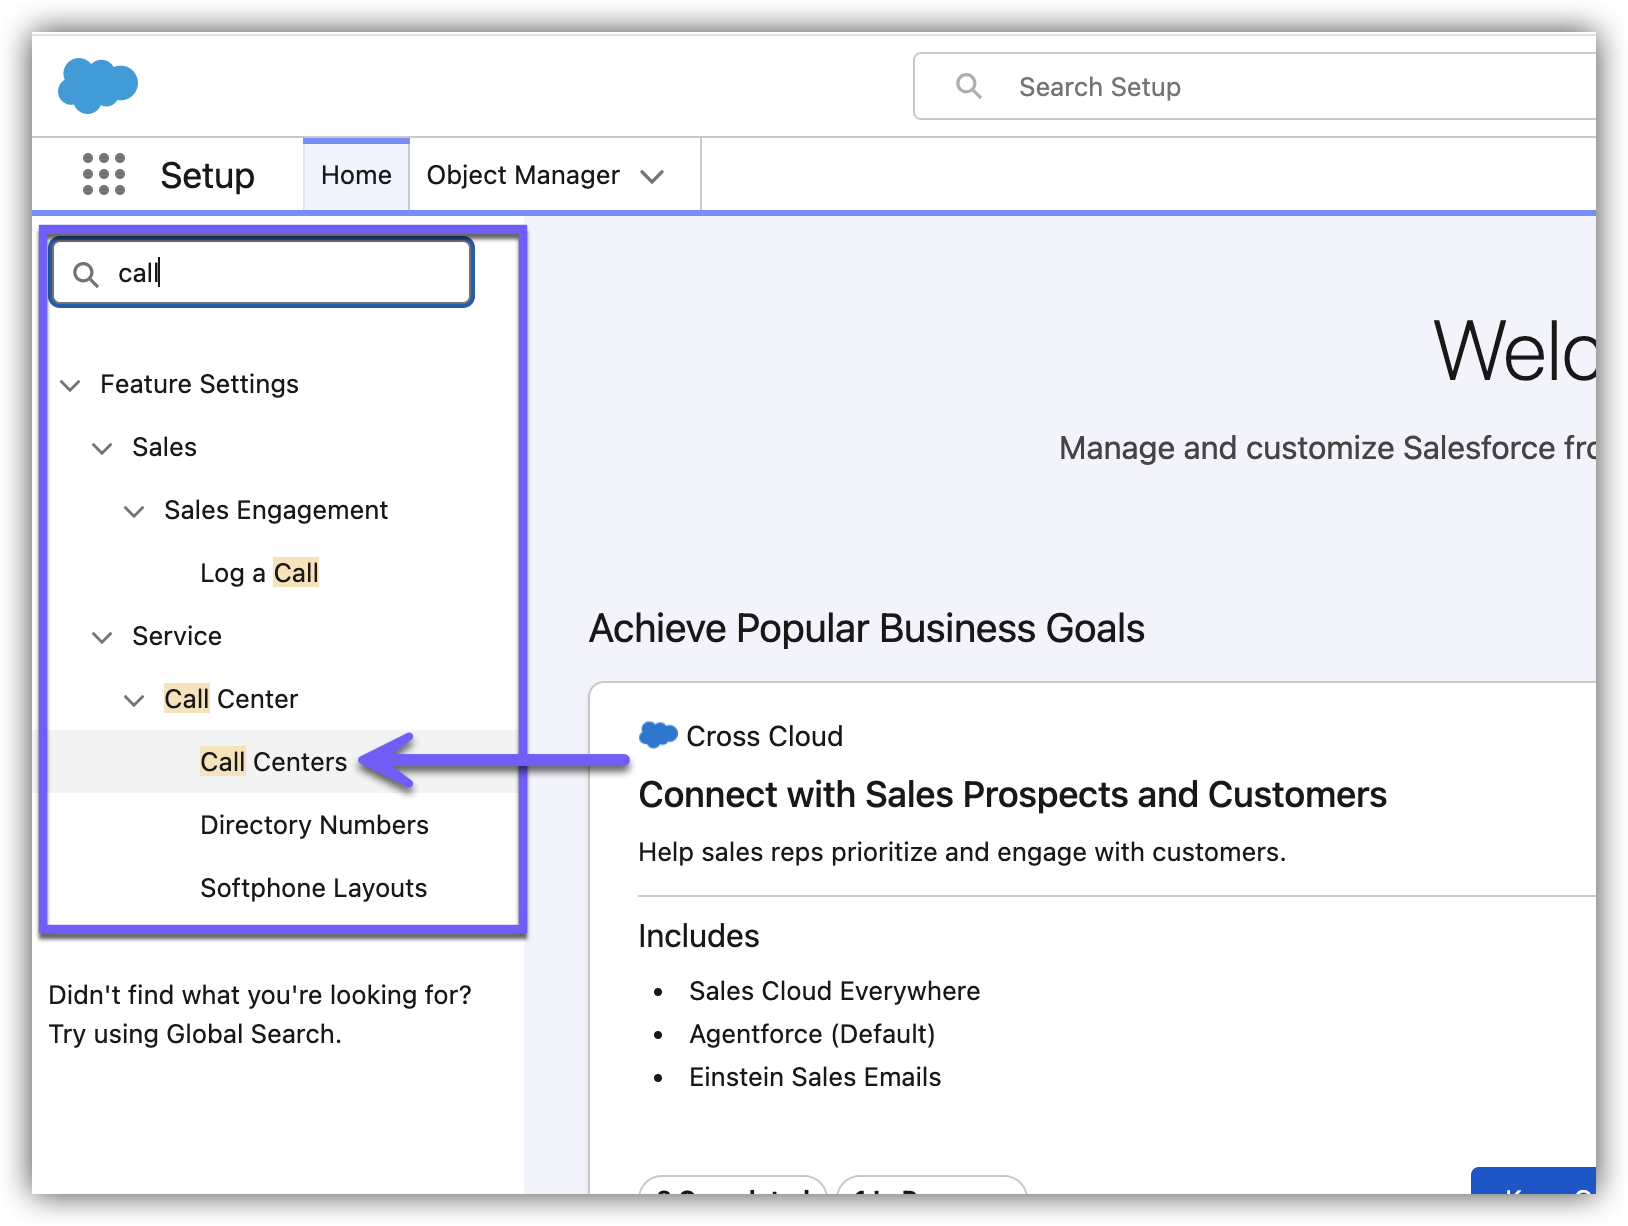This screenshot has height=1226, width=1628.
Task: Open the App Launcher dots icon
Action: [x=104, y=175]
